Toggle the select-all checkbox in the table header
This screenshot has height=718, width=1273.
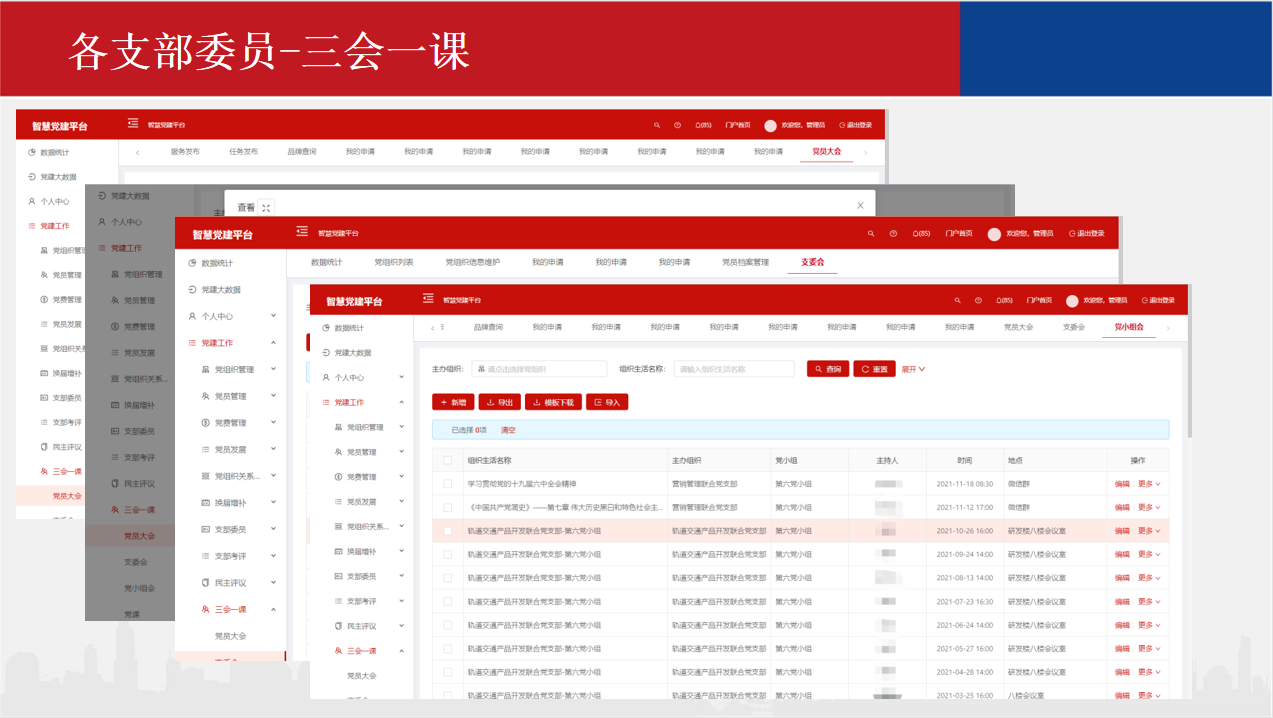[448, 460]
